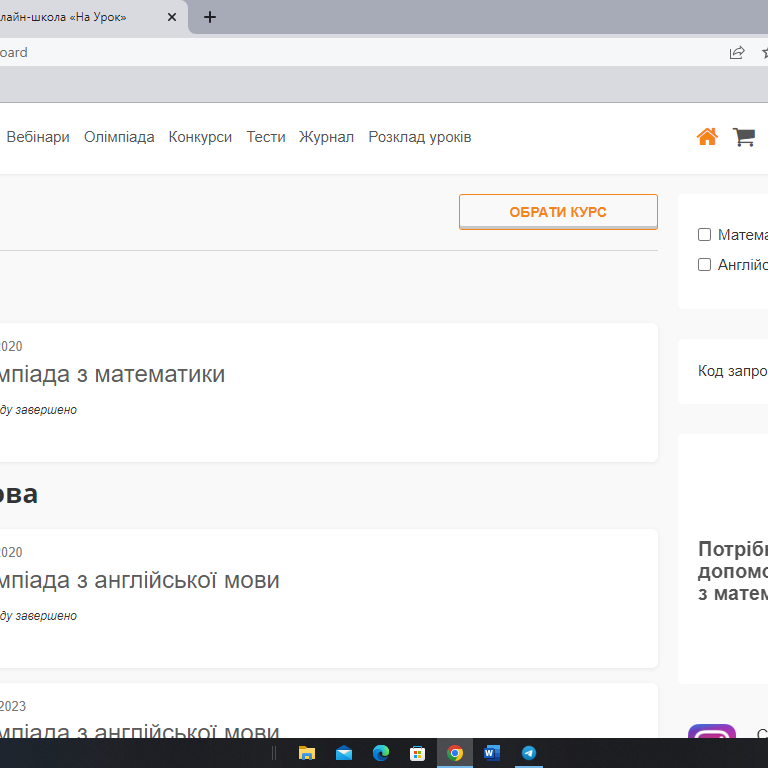Open Олімпіада з англійської мови 2020 entry

pos(140,580)
